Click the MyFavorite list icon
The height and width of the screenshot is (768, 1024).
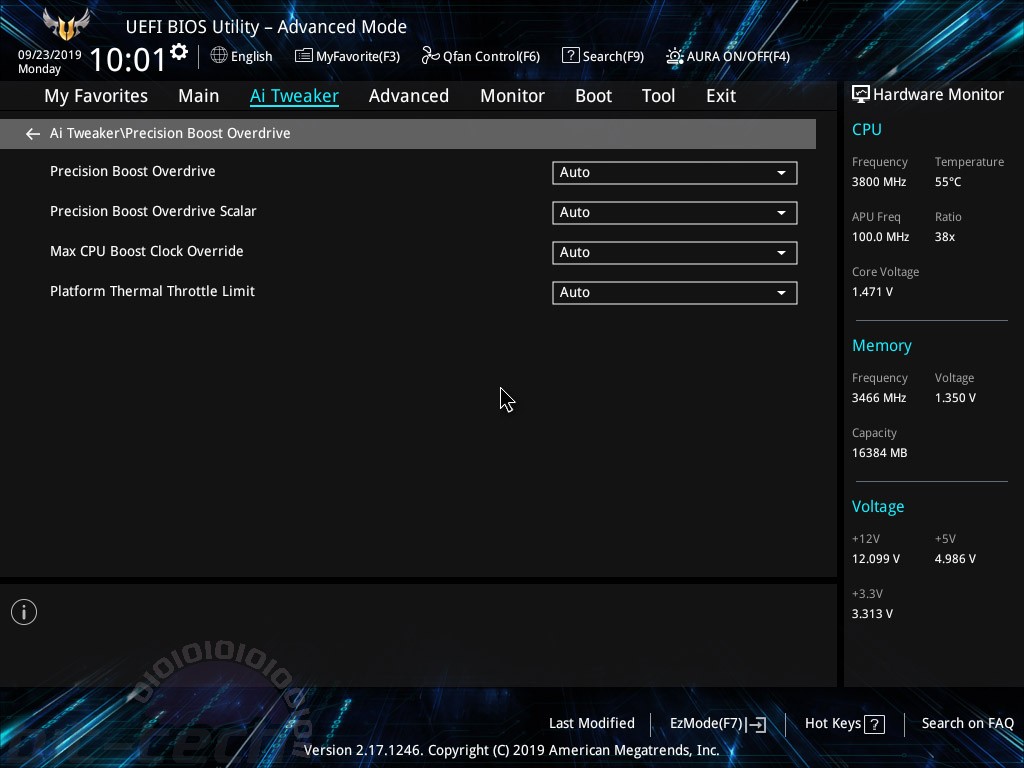[x=304, y=56]
